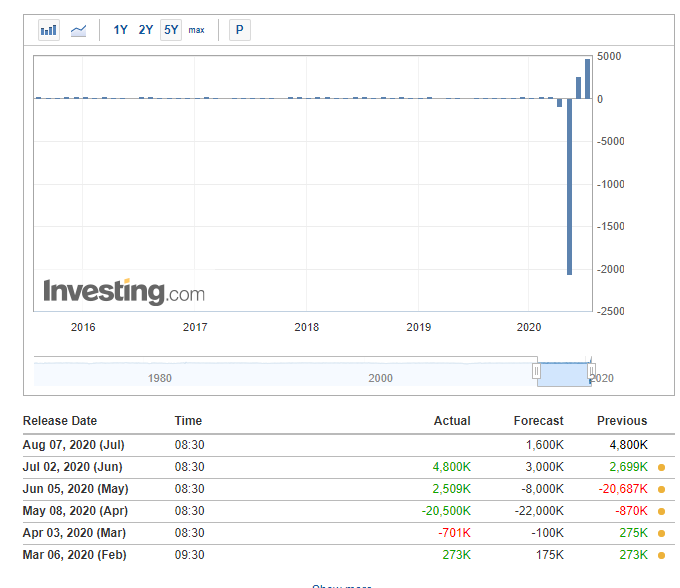
Task: Click the Release Date column header
Action: click(60, 421)
